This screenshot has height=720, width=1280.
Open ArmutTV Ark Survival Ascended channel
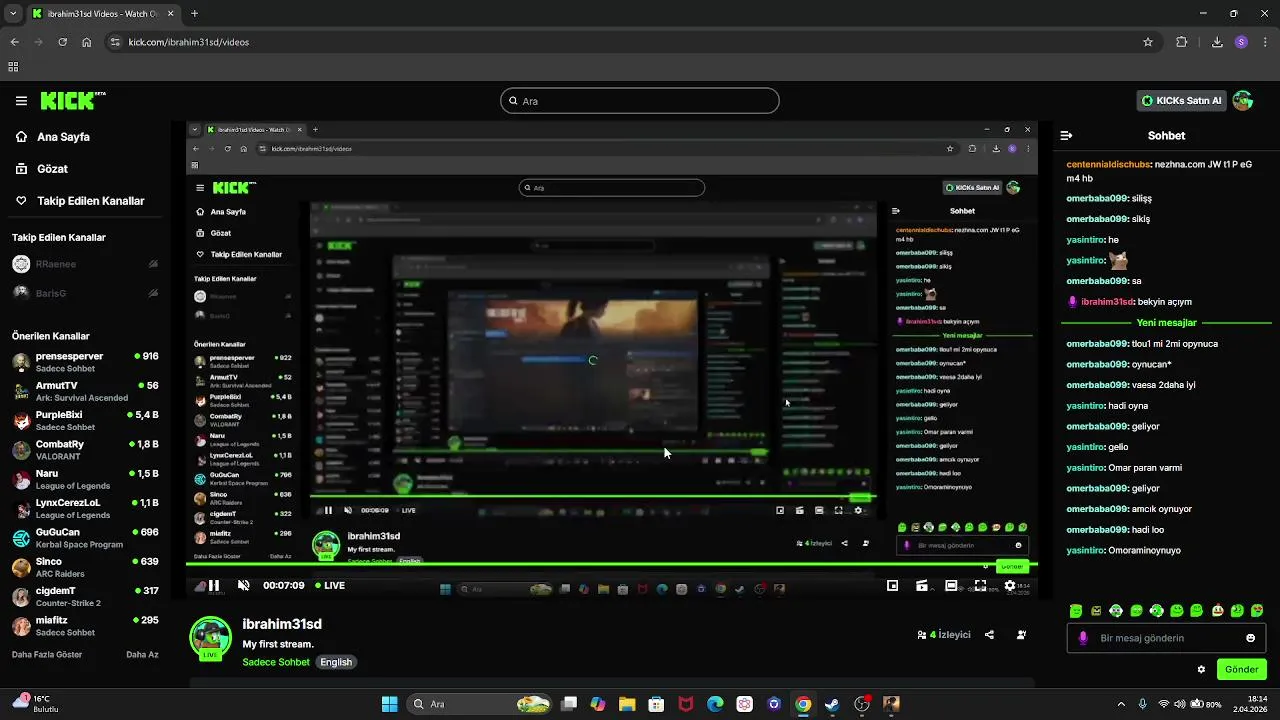tap(85, 391)
